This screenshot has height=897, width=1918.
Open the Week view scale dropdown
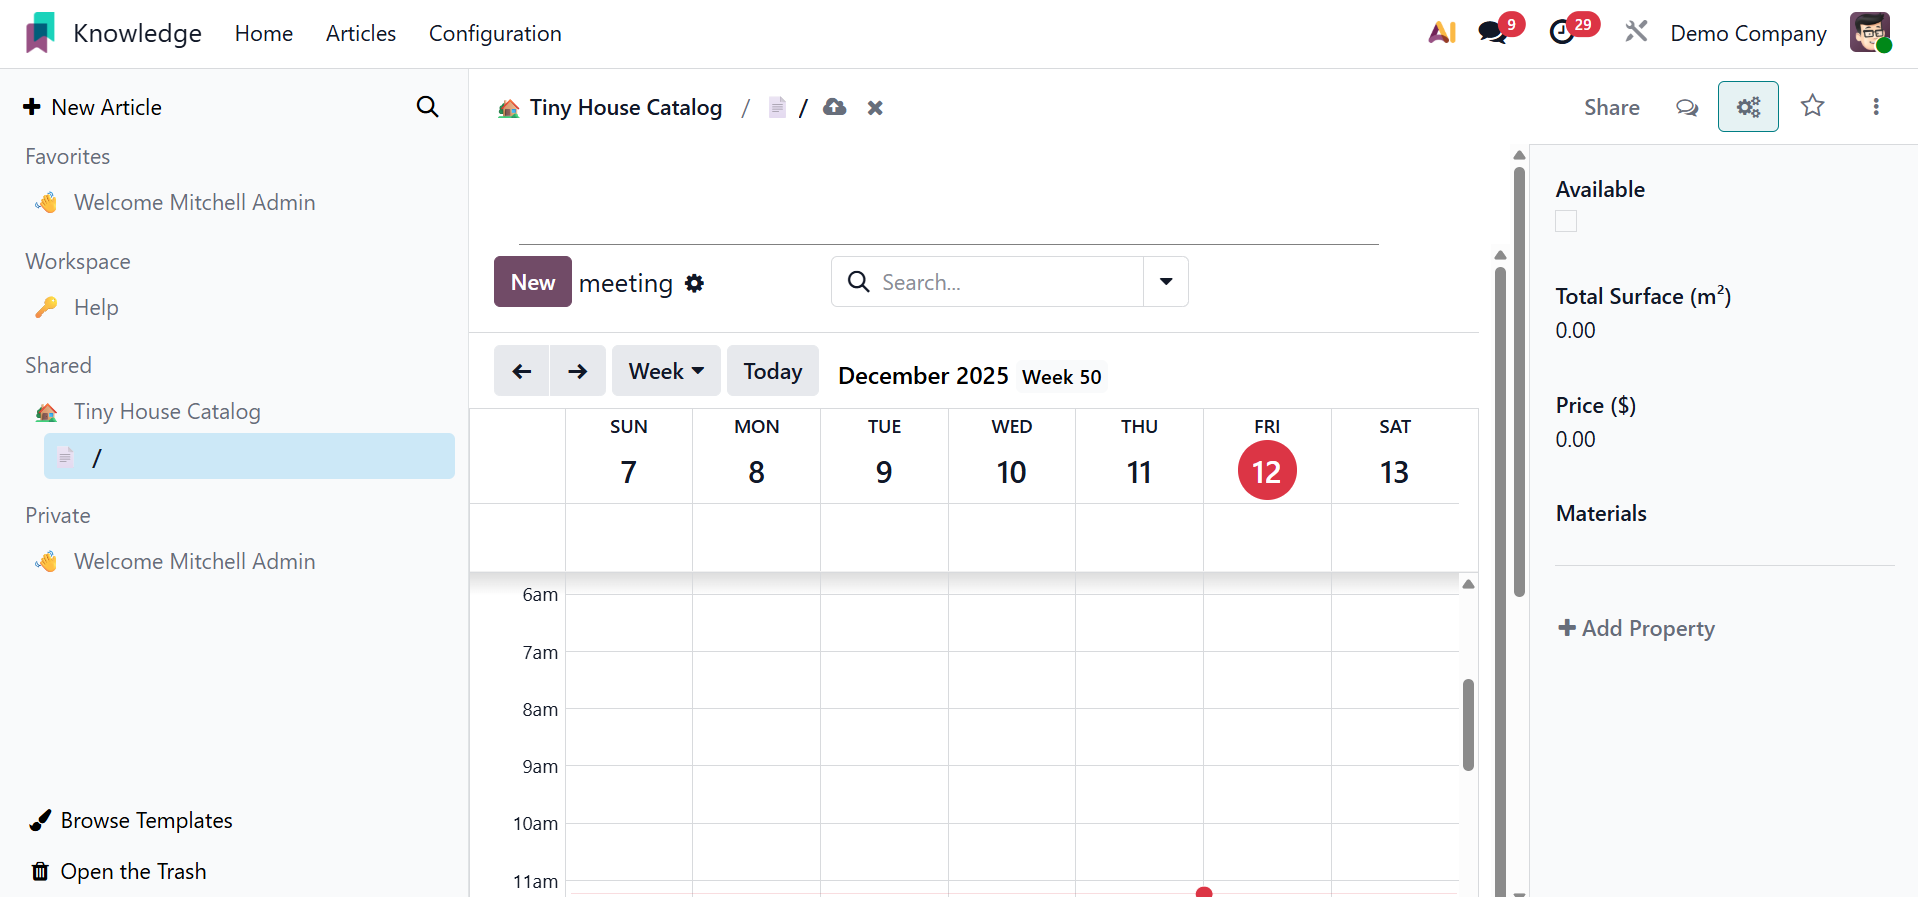click(x=666, y=371)
